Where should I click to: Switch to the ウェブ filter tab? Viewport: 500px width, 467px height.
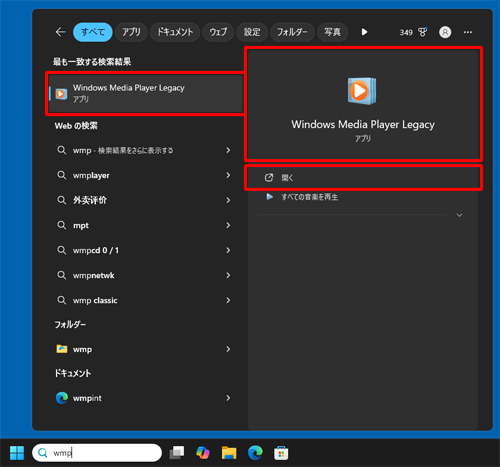(x=218, y=32)
